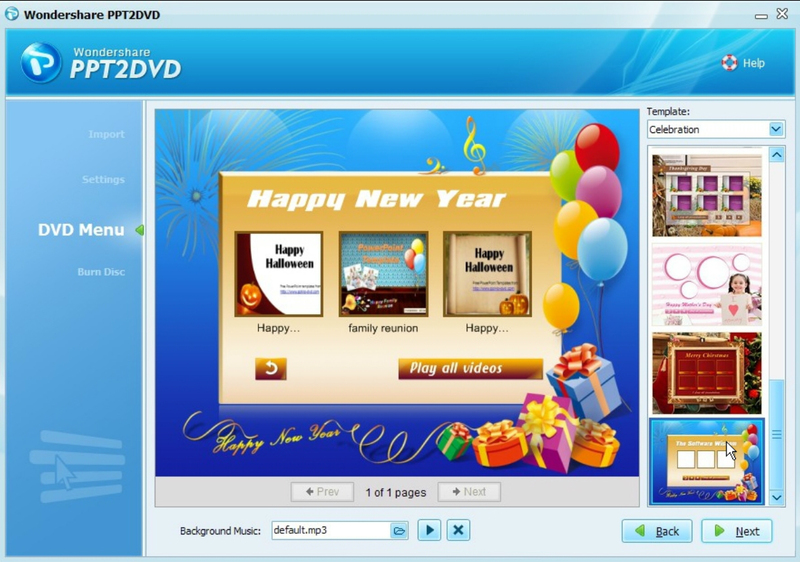
Task: Click the template list scrollbar thumb
Action: coord(777,434)
